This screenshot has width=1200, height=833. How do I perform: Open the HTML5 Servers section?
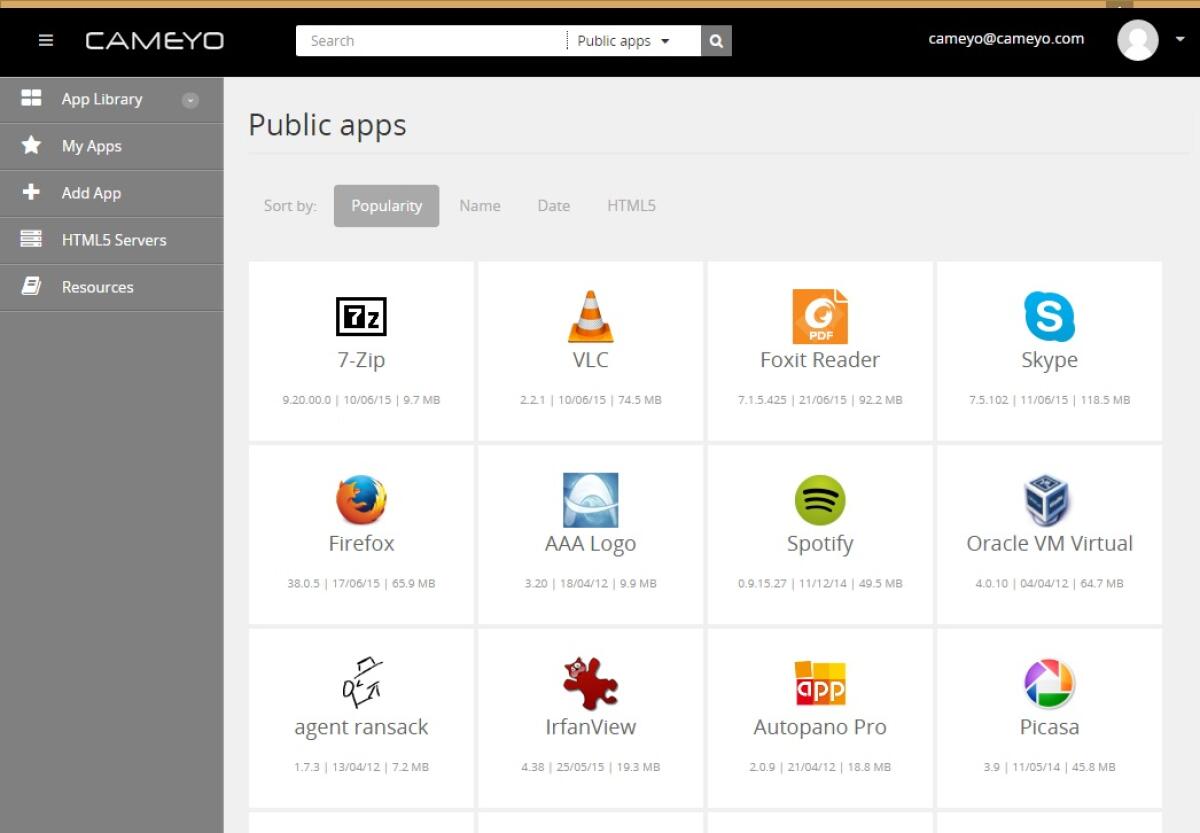[x=113, y=240]
